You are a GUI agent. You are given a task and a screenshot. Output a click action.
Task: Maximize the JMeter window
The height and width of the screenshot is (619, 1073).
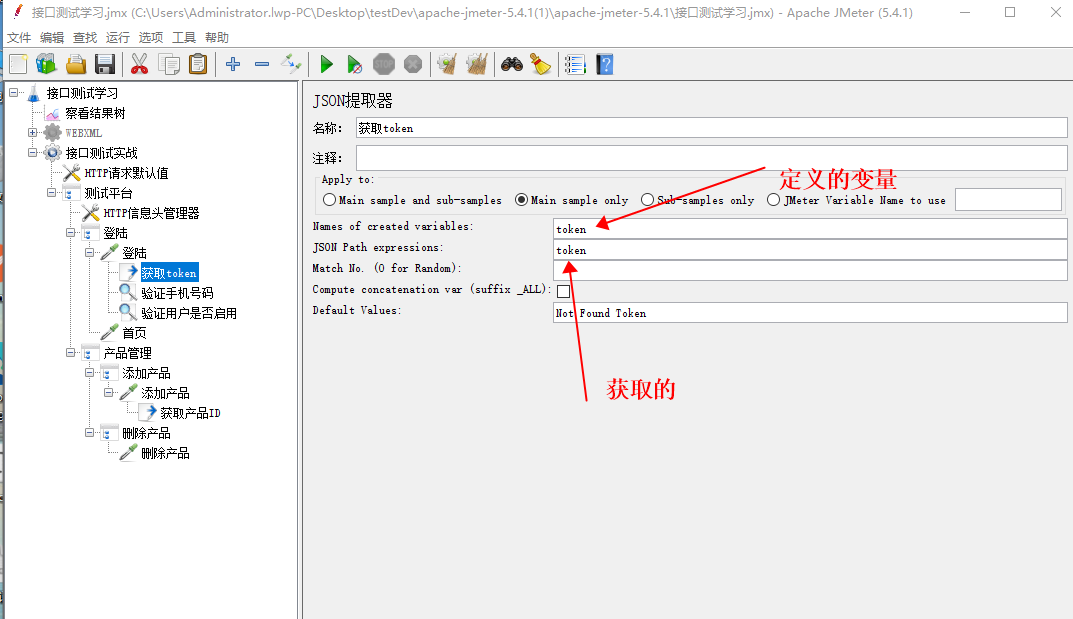tap(1010, 12)
